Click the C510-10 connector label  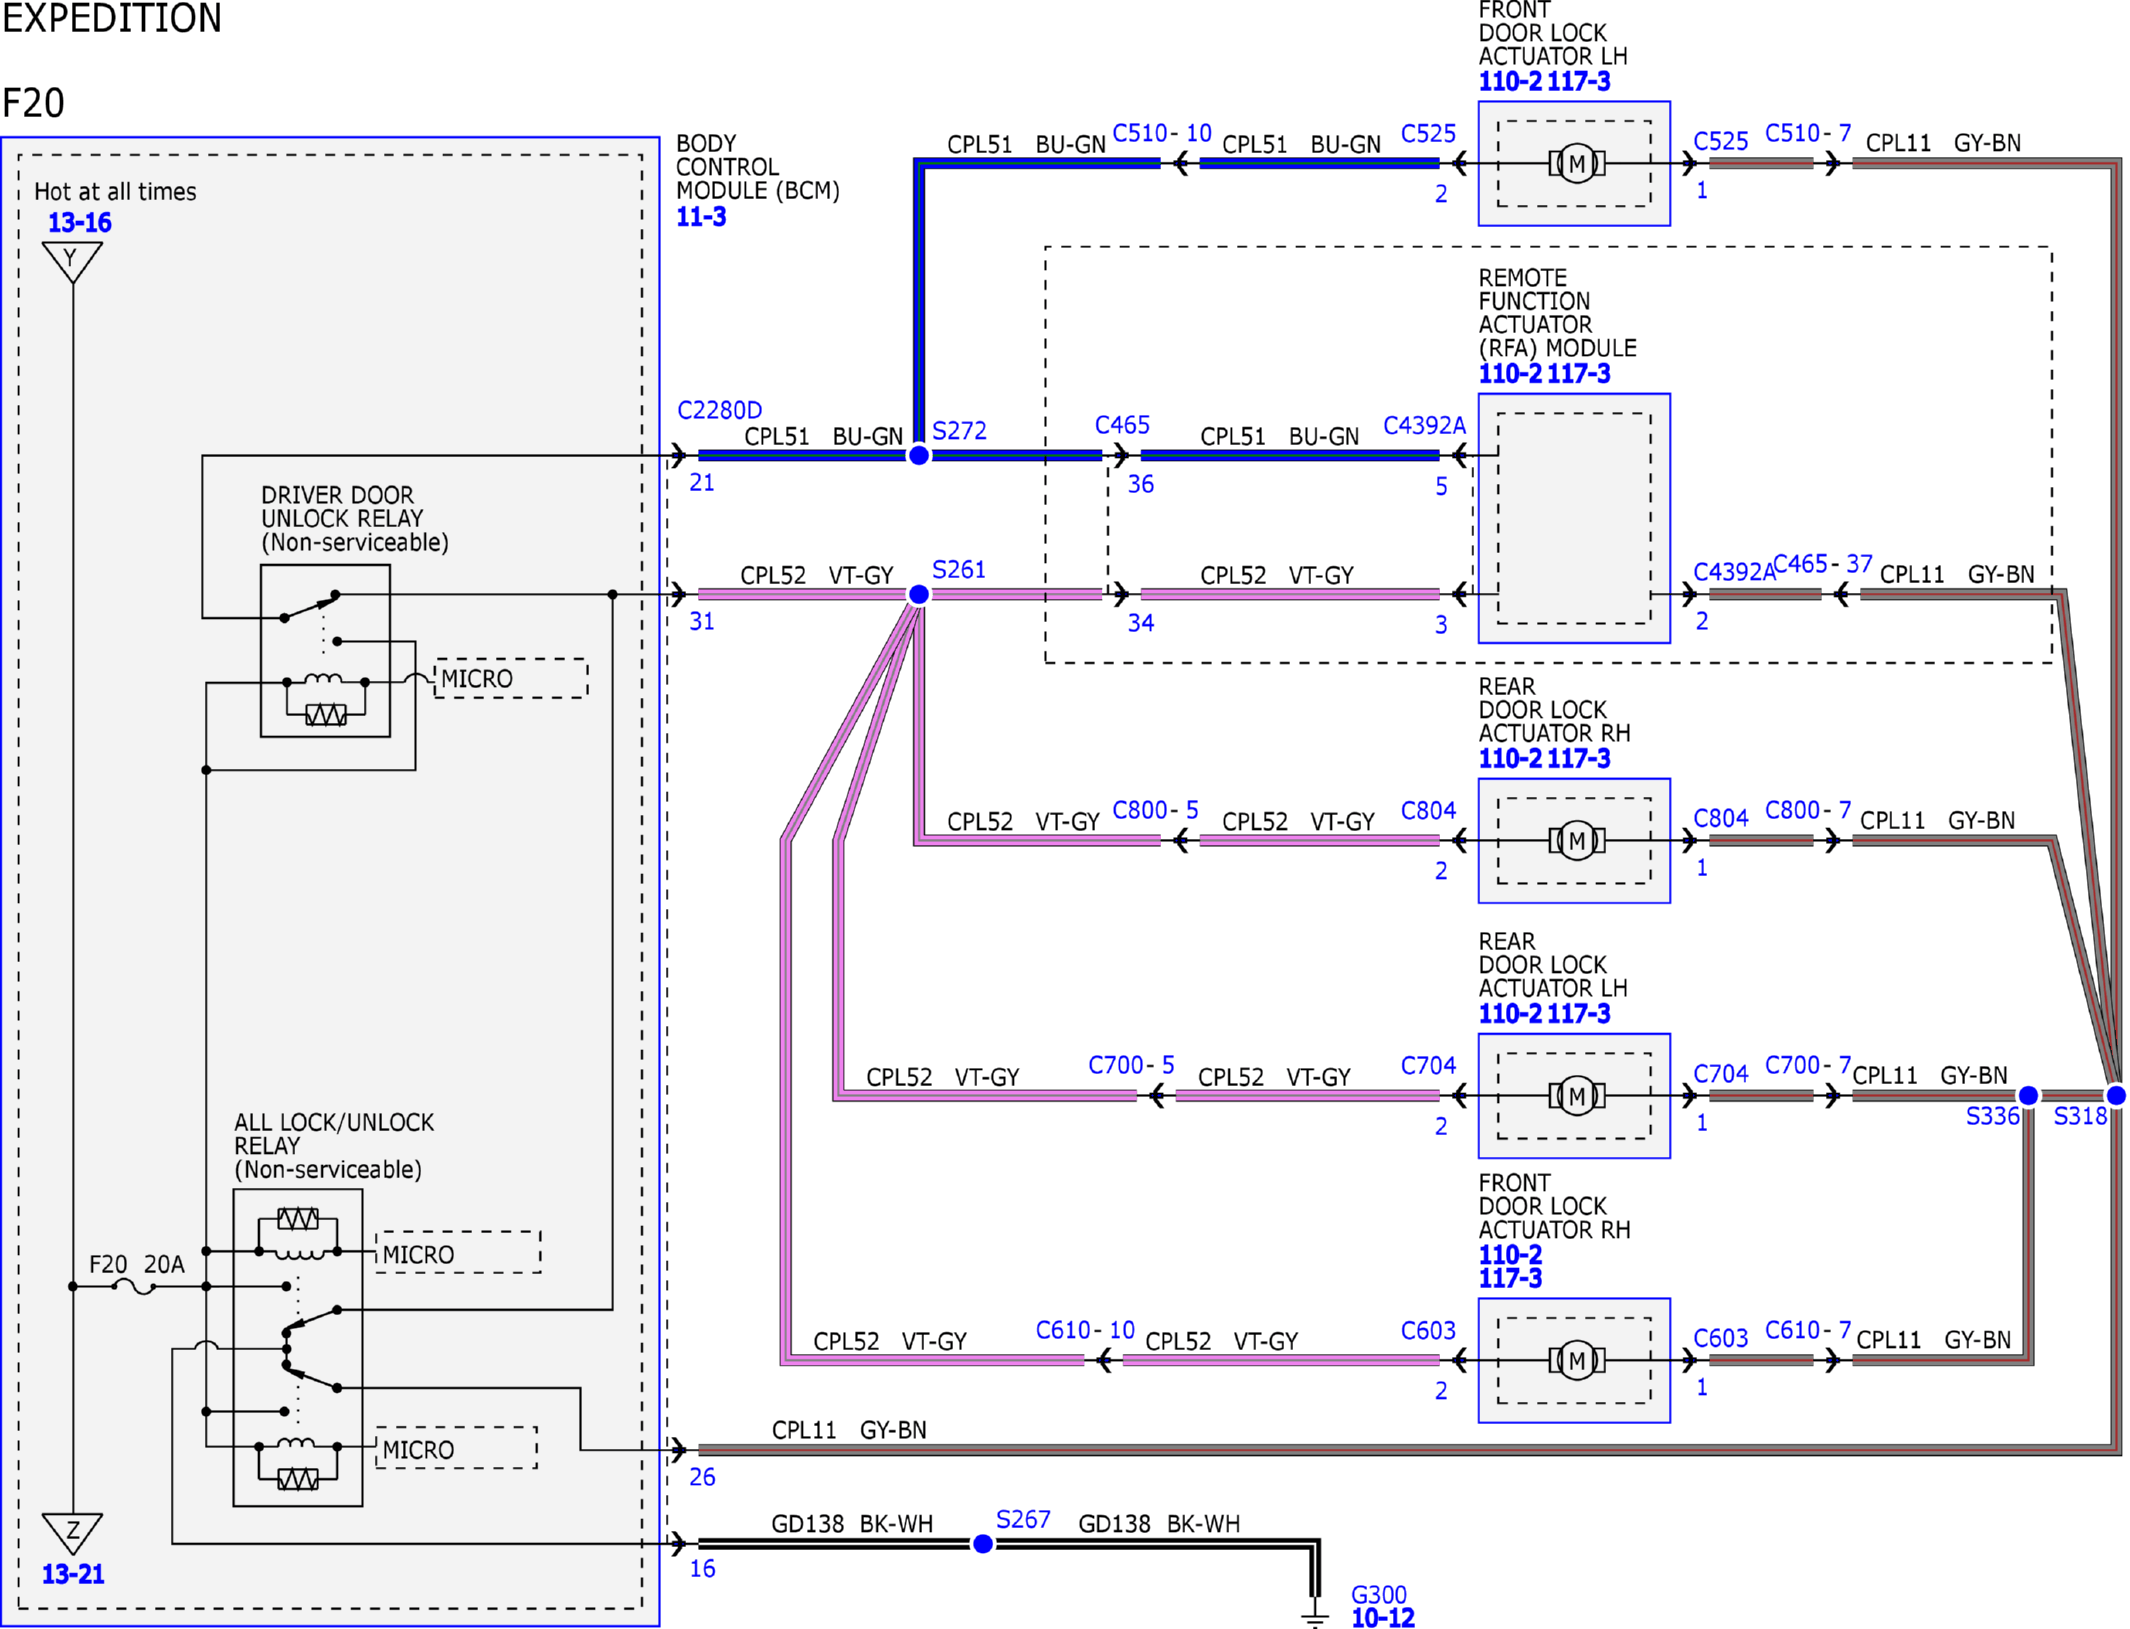click(1162, 134)
